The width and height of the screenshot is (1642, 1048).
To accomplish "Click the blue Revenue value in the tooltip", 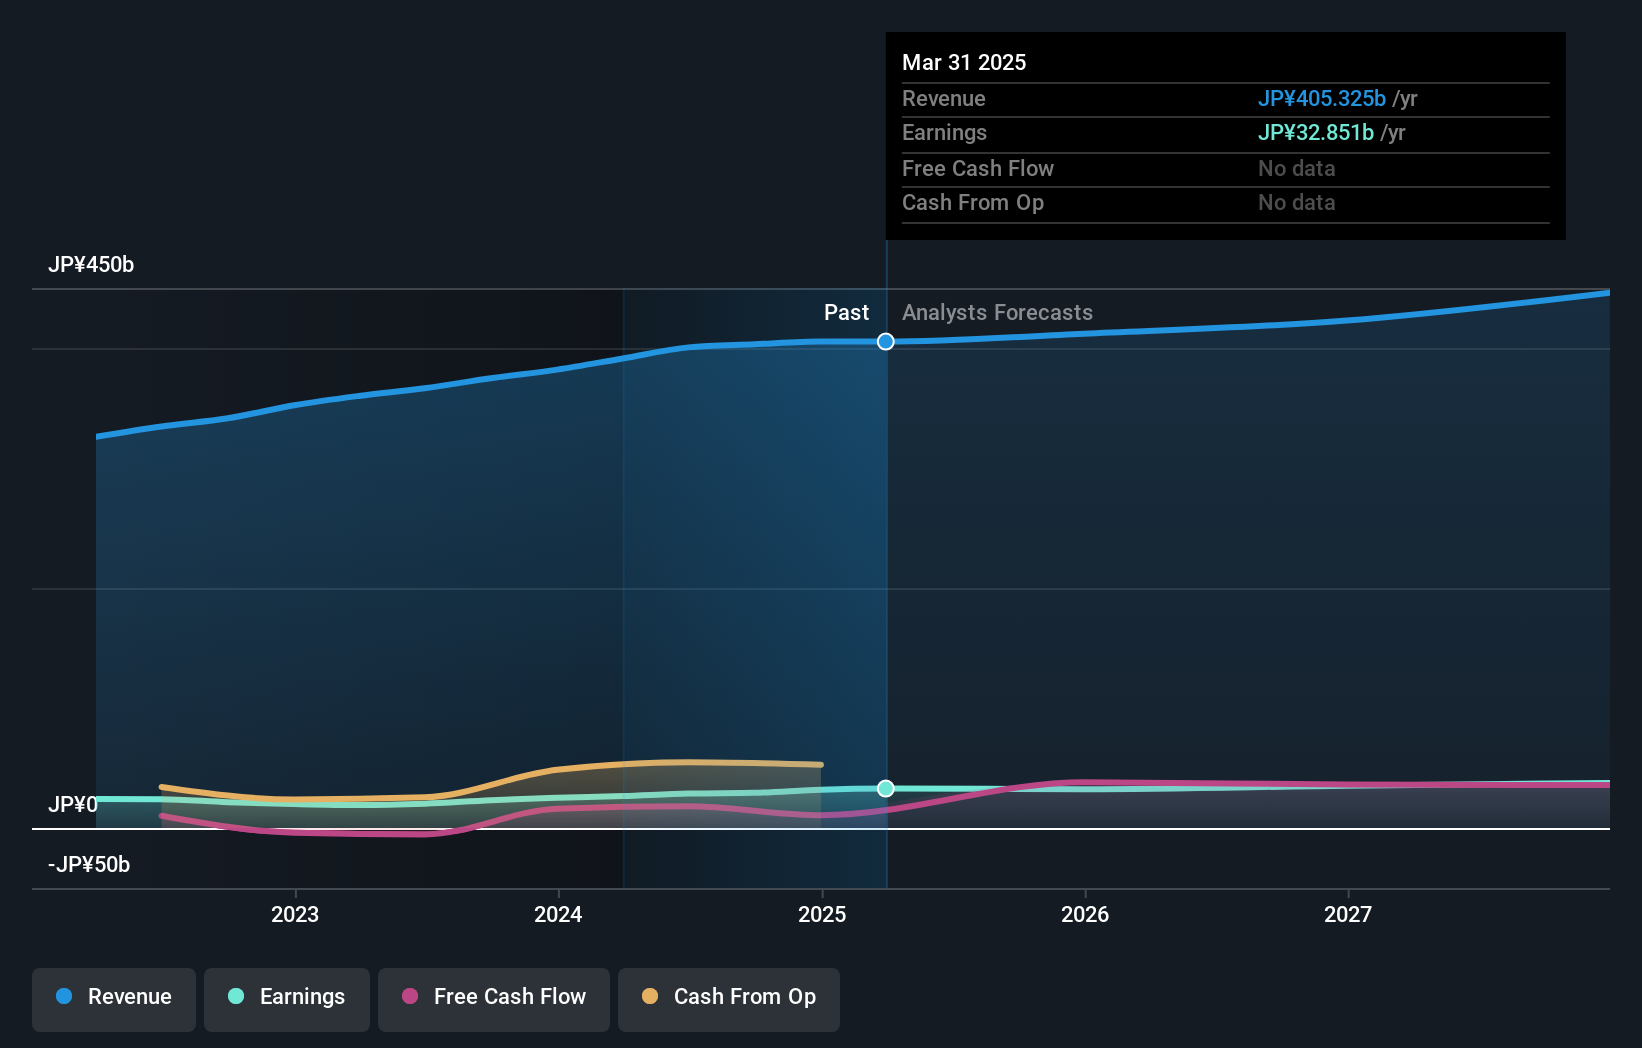I will click(x=1321, y=99).
